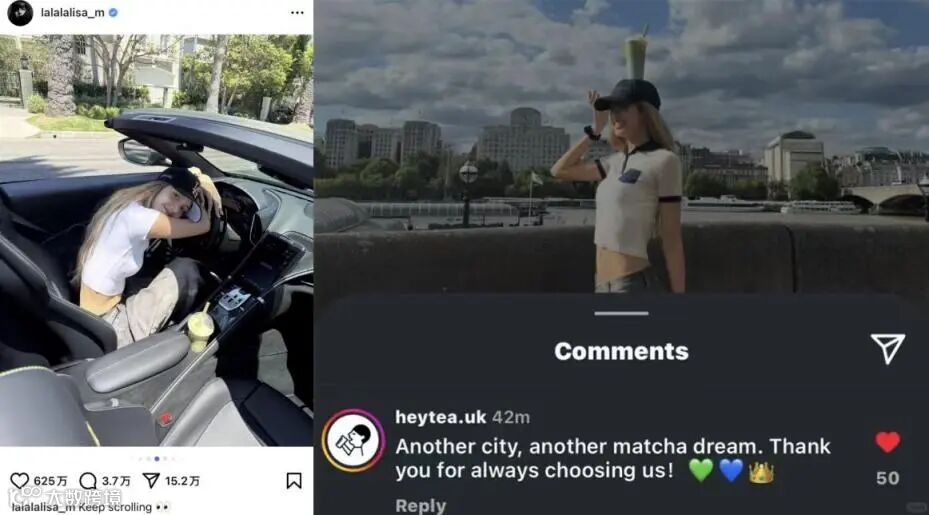Viewport: 929px width, 515px height.
Task: Share the post using paper plane icon
Action: [152, 481]
